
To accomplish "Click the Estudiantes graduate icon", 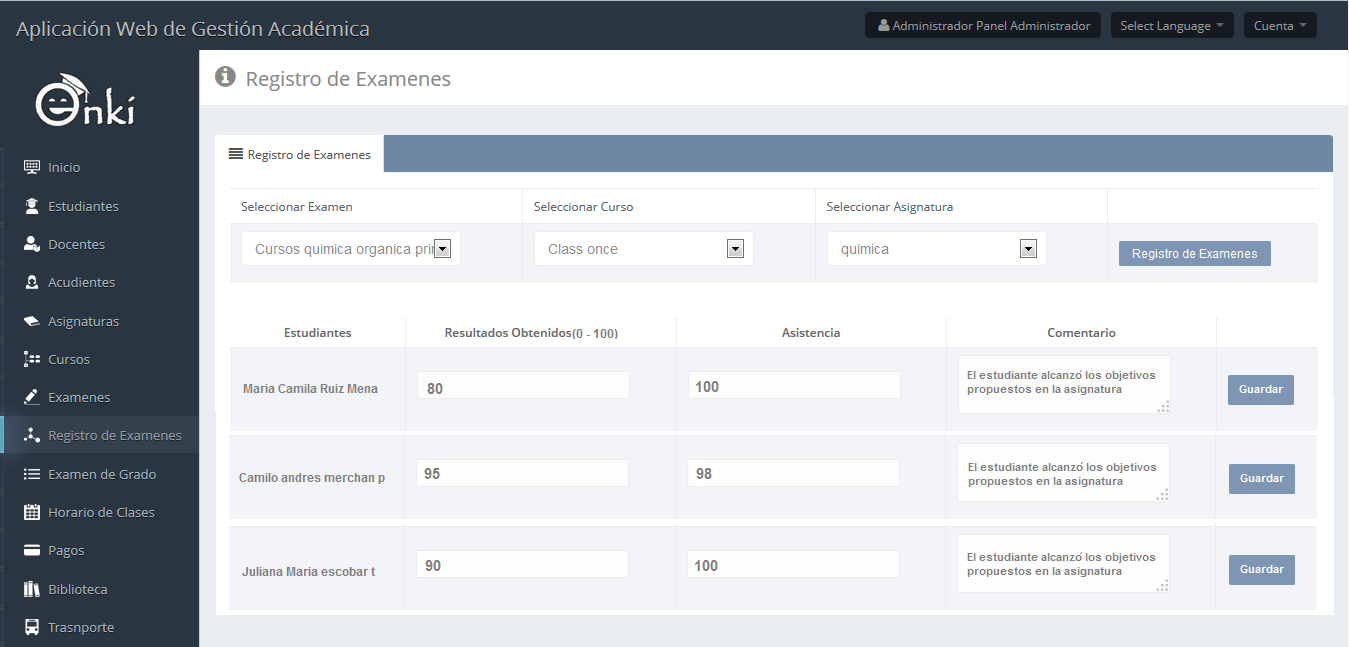I will 32,206.
